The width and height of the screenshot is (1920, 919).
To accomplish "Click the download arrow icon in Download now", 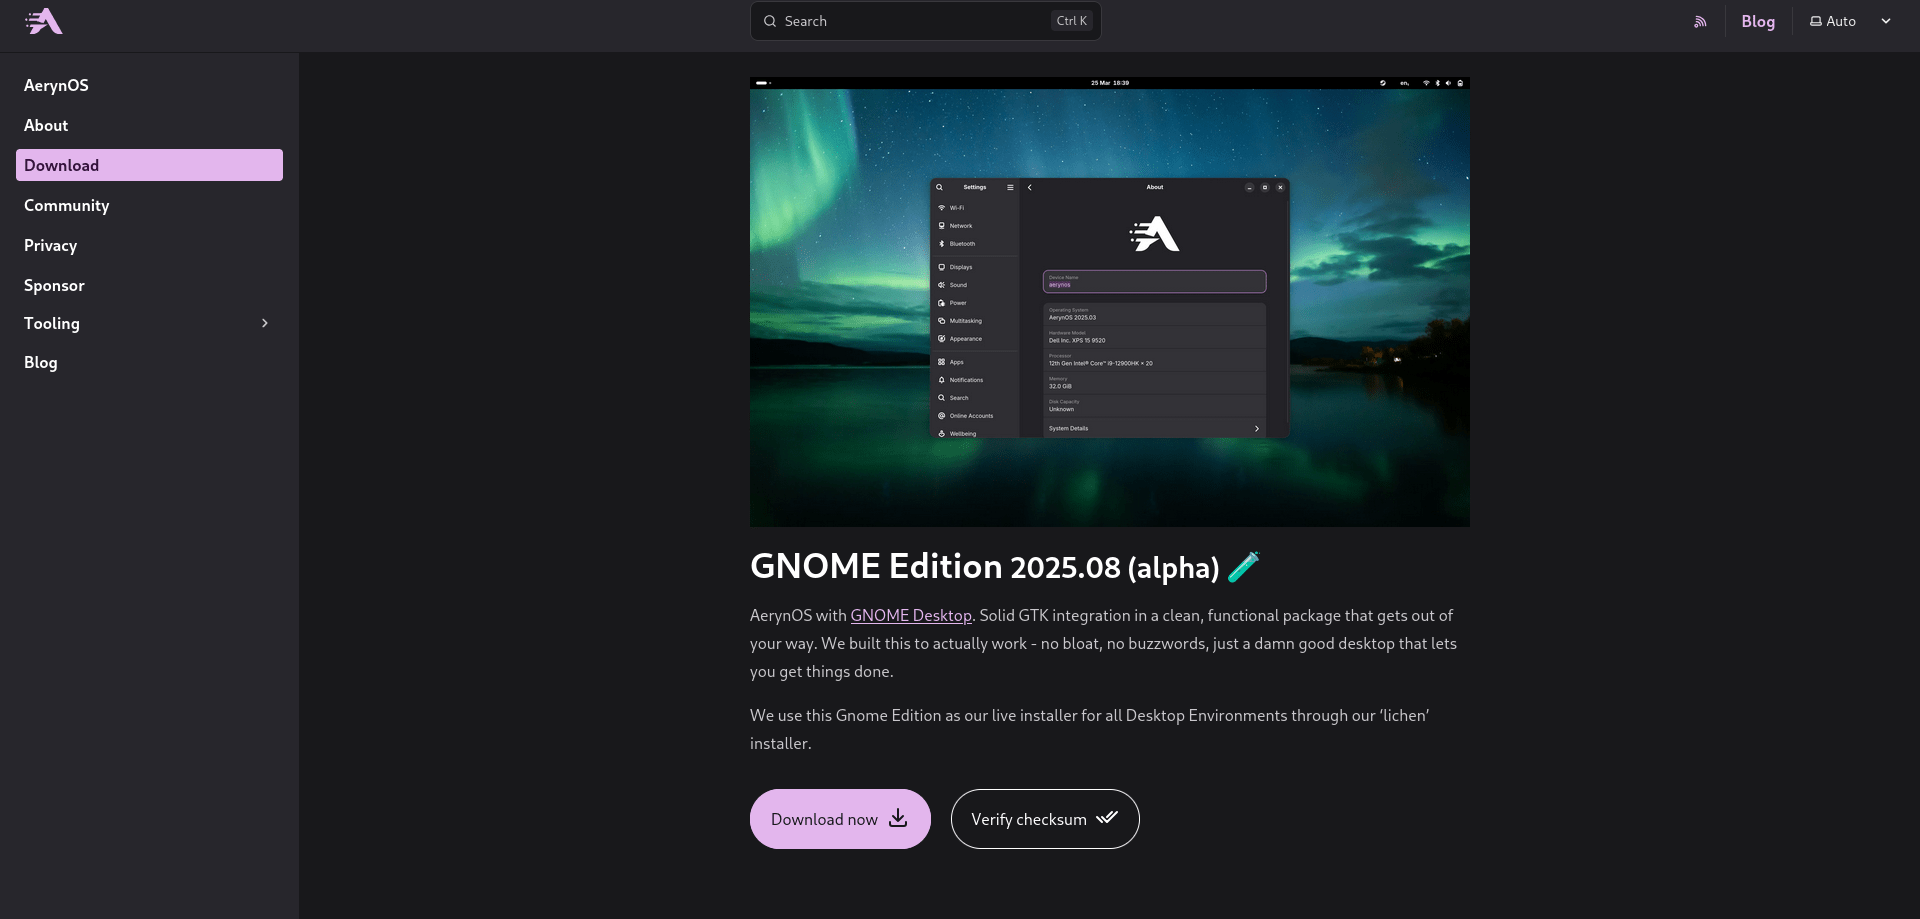I will 898,818.
